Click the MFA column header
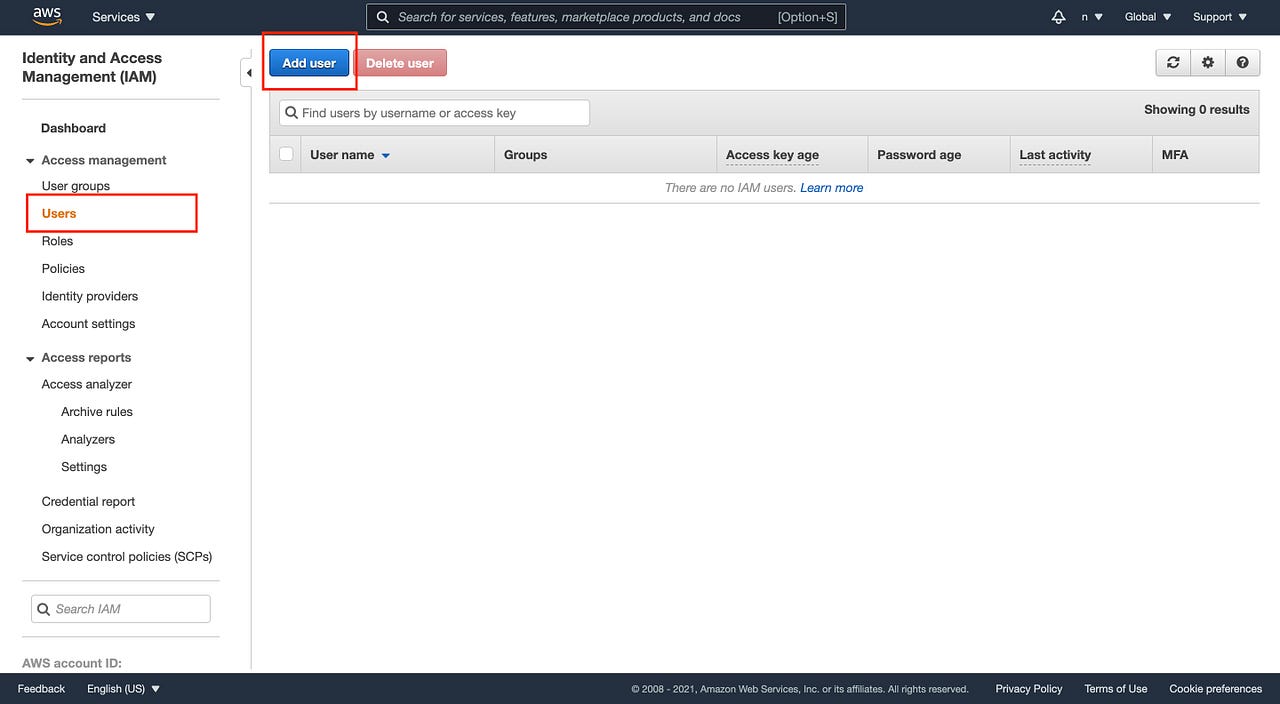Viewport: 1280px width, 704px height. click(x=1175, y=155)
